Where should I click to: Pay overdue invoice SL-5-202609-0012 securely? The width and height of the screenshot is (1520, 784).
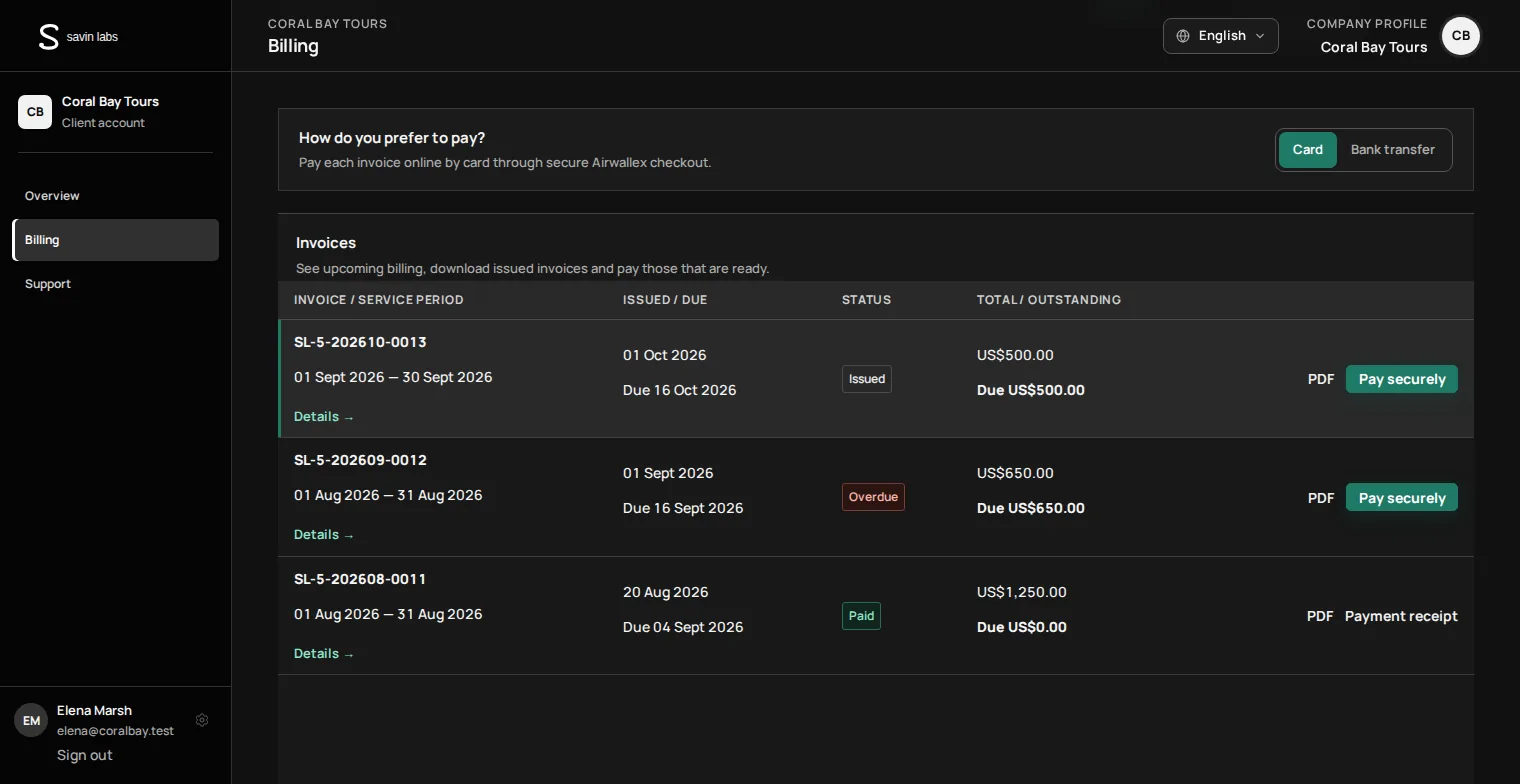click(1402, 498)
